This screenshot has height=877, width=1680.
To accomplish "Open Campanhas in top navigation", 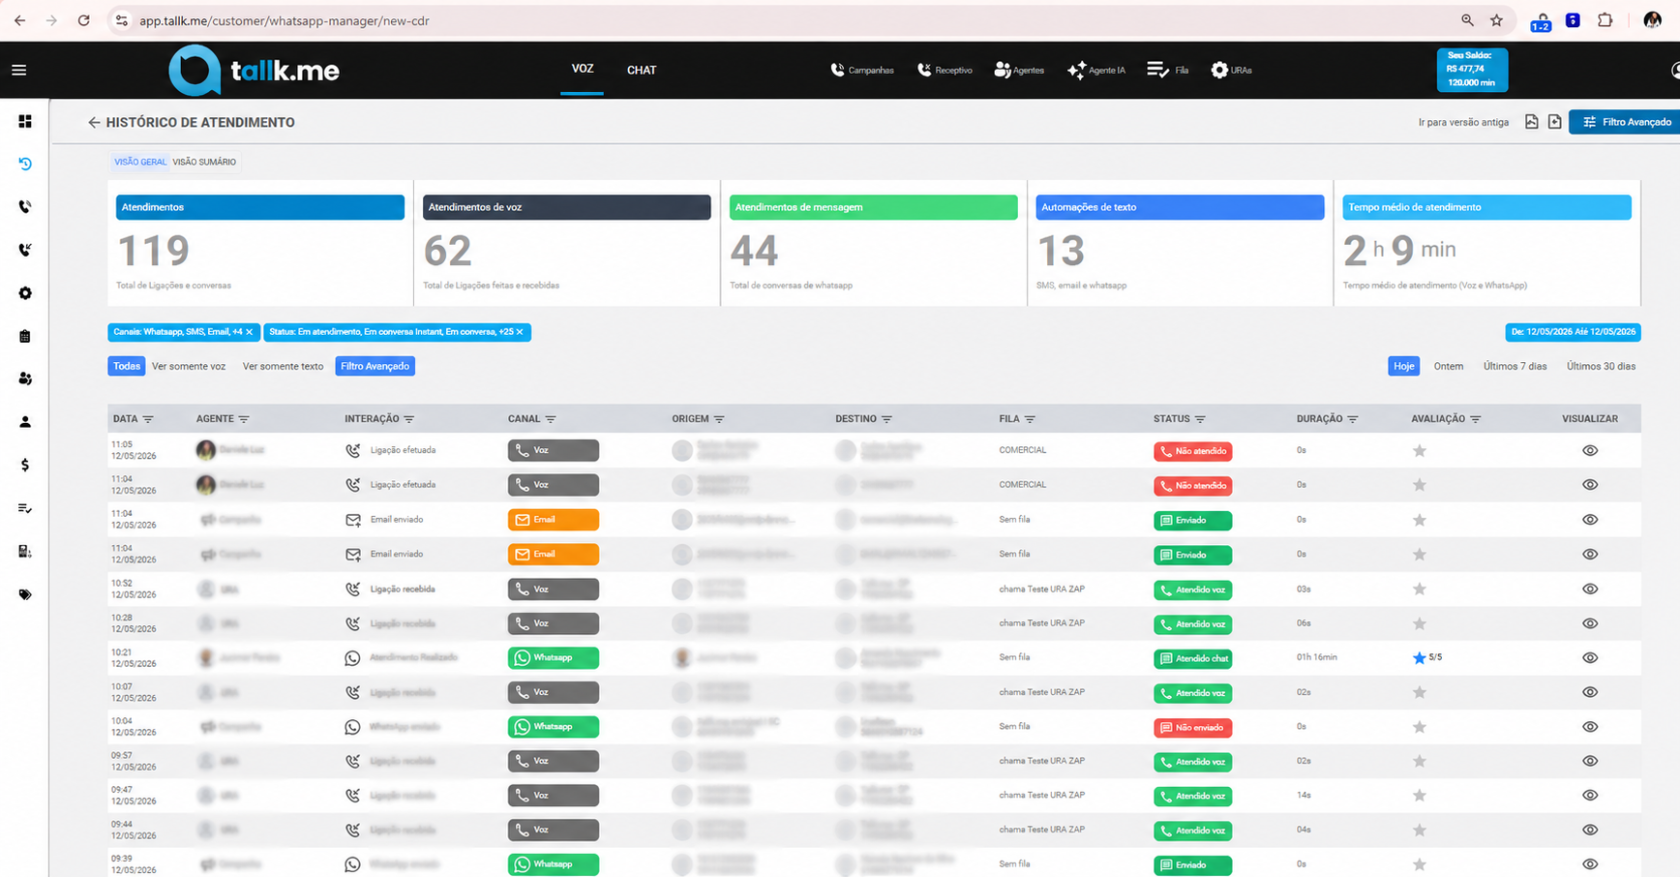I will coord(862,70).
